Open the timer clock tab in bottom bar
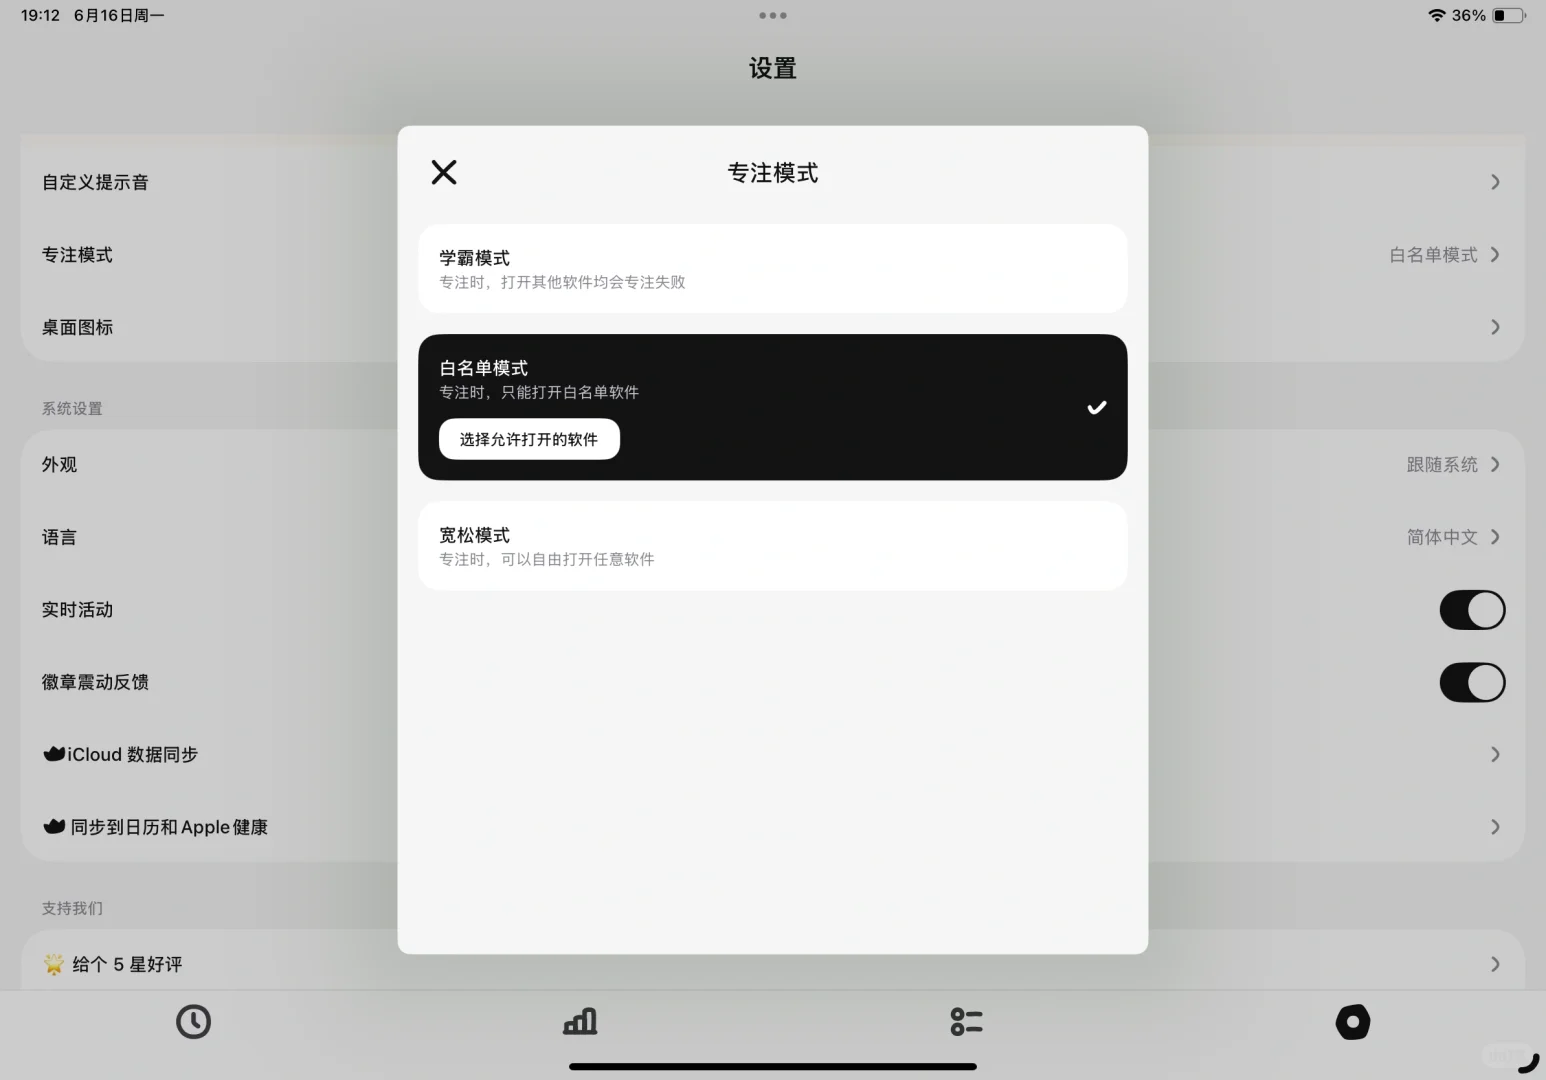The image size is (1546, 1080). pyautogui.click(x=193, y=1021)
